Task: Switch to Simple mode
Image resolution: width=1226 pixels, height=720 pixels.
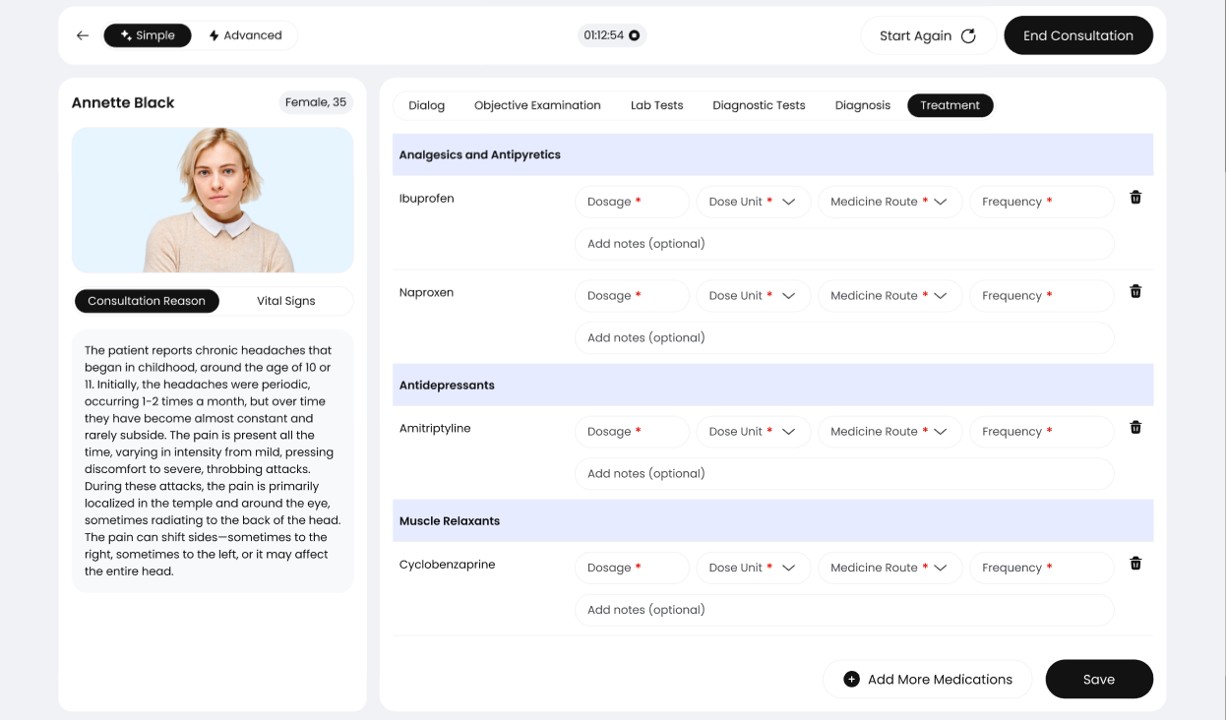Action: [x=147, y=36]
